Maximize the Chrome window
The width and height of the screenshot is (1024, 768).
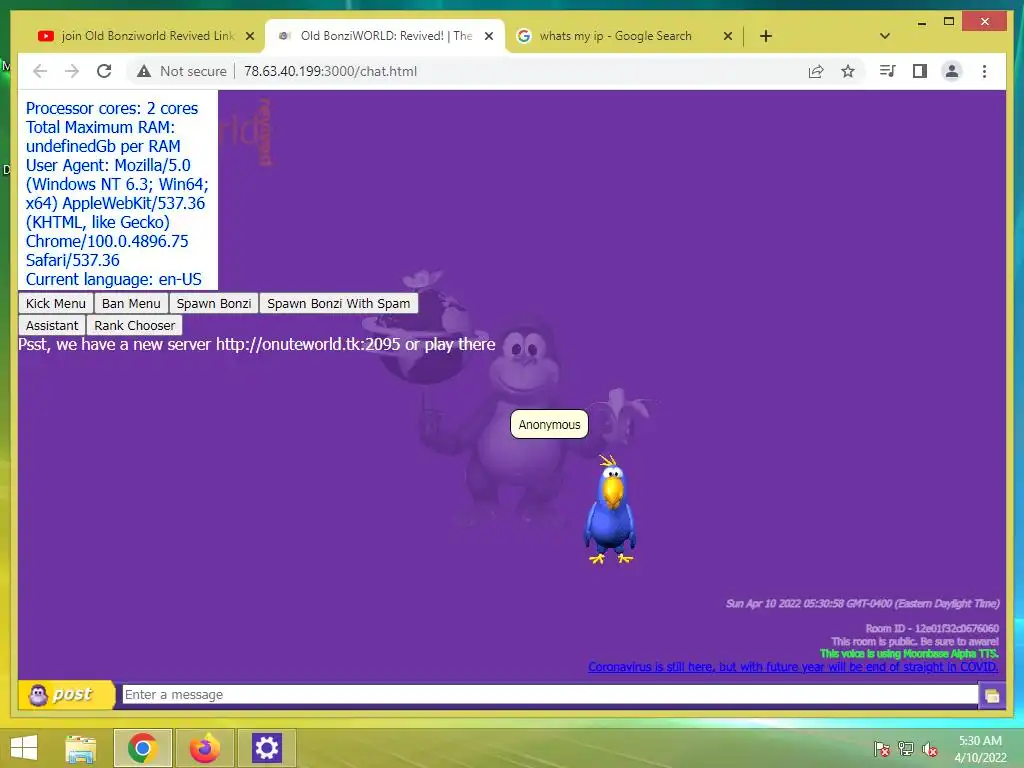(949, 22)
